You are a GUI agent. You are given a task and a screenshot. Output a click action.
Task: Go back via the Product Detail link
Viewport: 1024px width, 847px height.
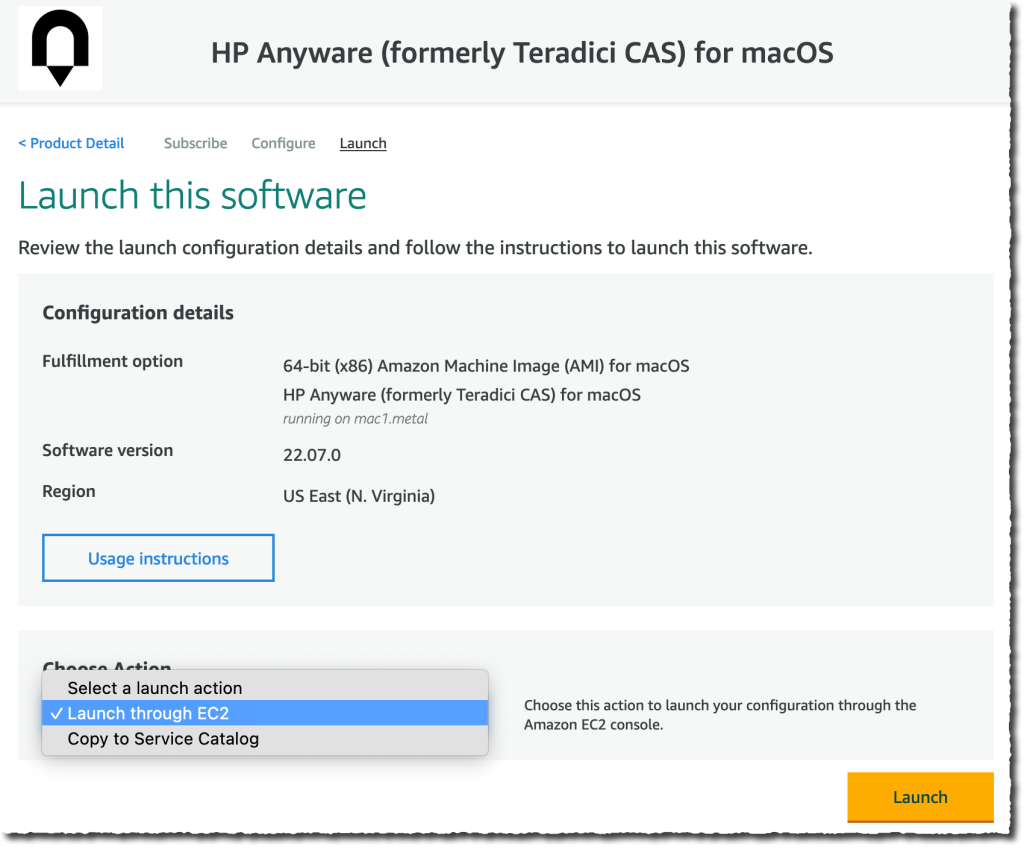[70, 143]
